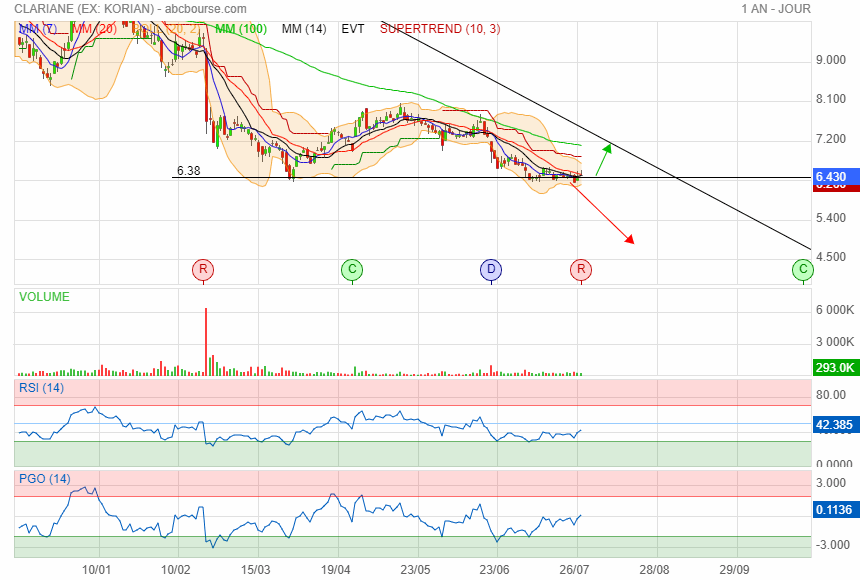Click the 10/01 date label
Viewport: 860px width, 580px height.
point(97,570)
